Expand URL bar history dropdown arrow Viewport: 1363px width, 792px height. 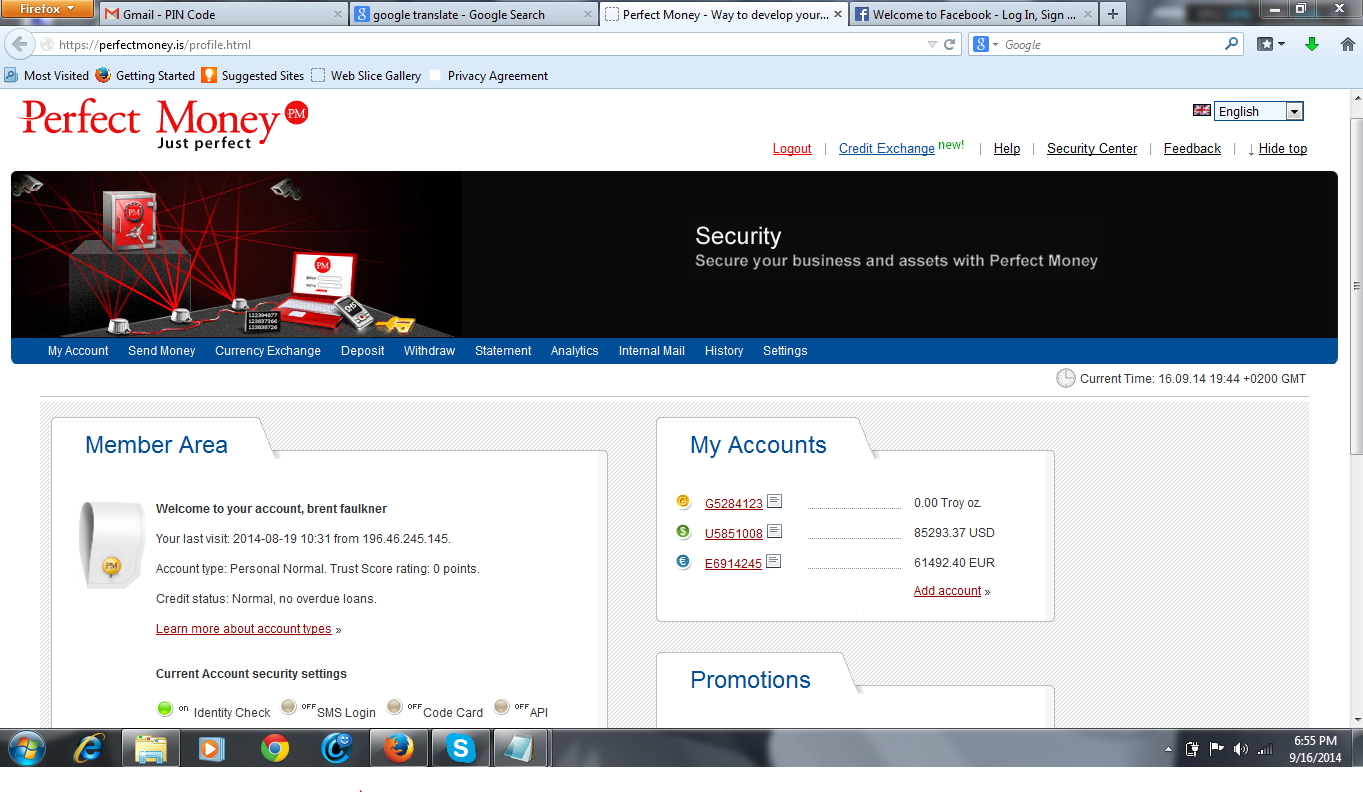click(x=931, y=45)
